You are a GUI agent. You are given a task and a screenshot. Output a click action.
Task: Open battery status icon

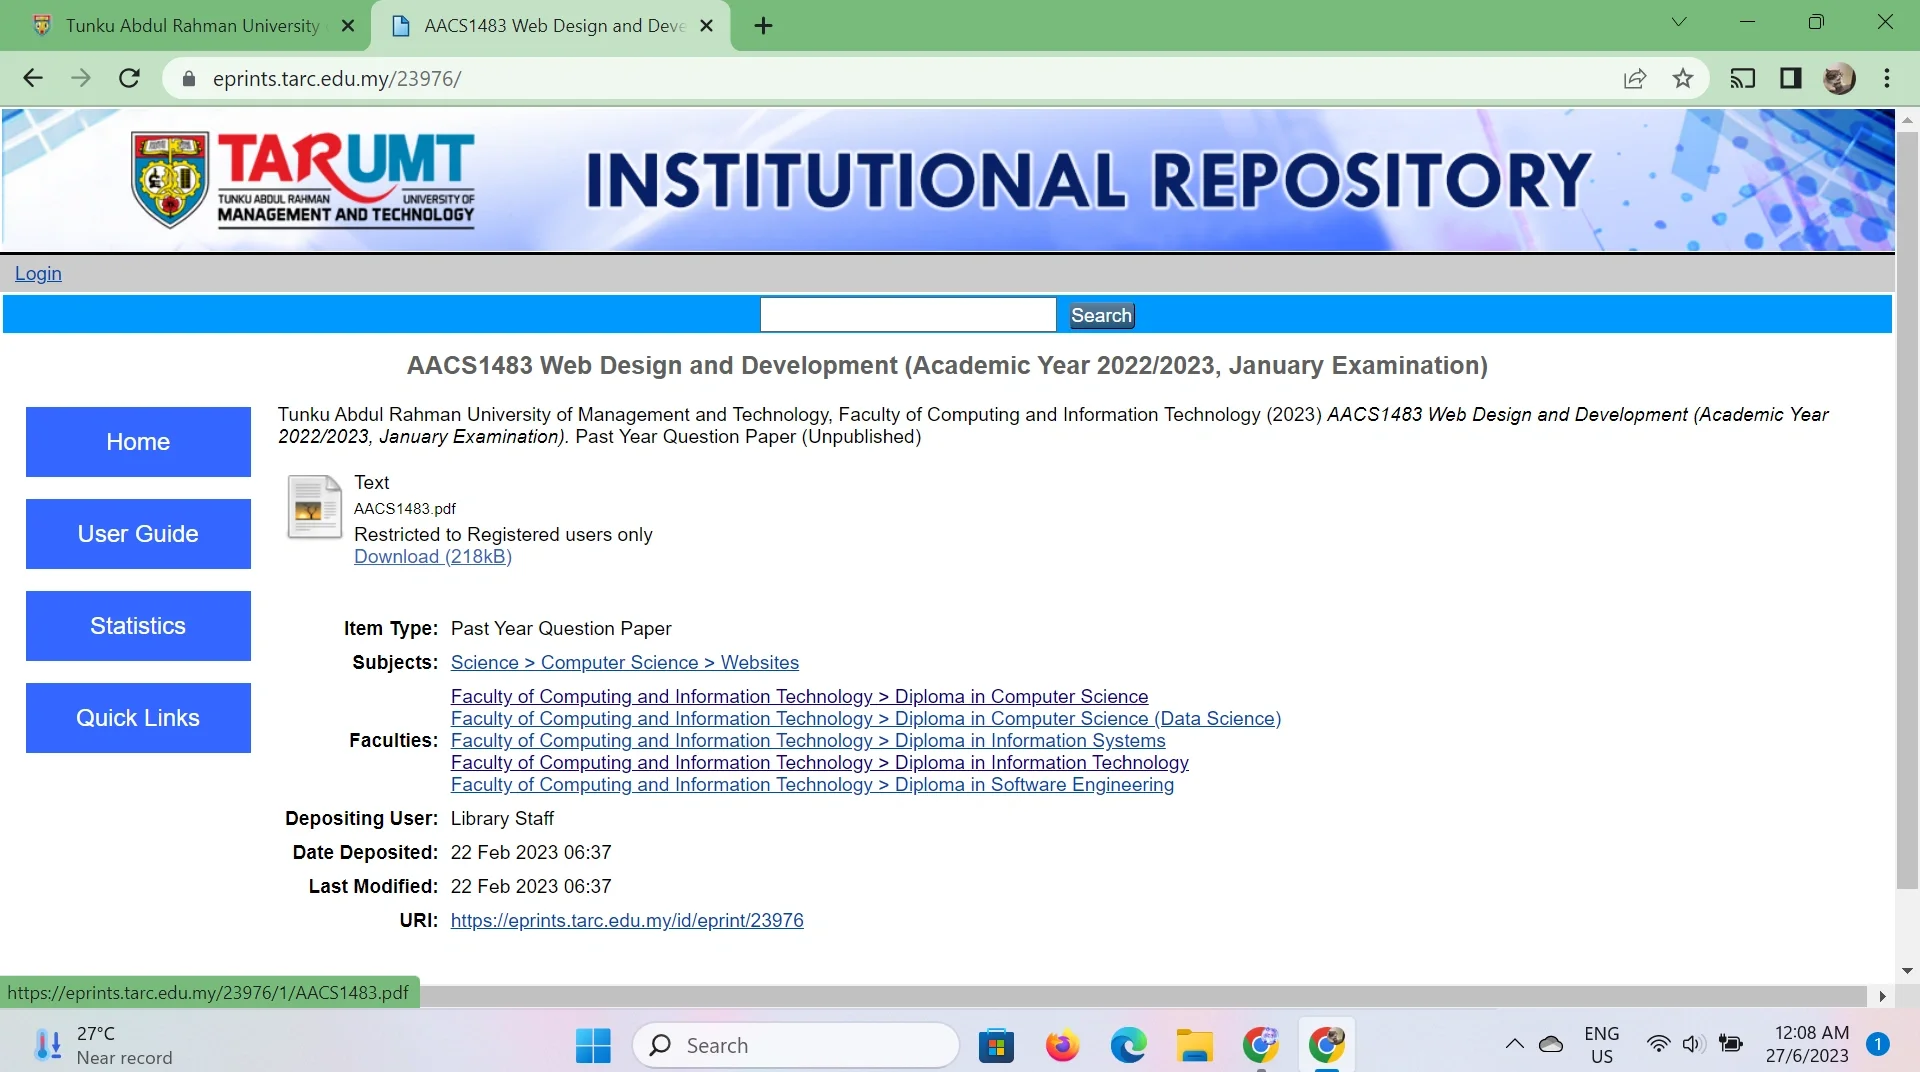tap(1730, 1045)
